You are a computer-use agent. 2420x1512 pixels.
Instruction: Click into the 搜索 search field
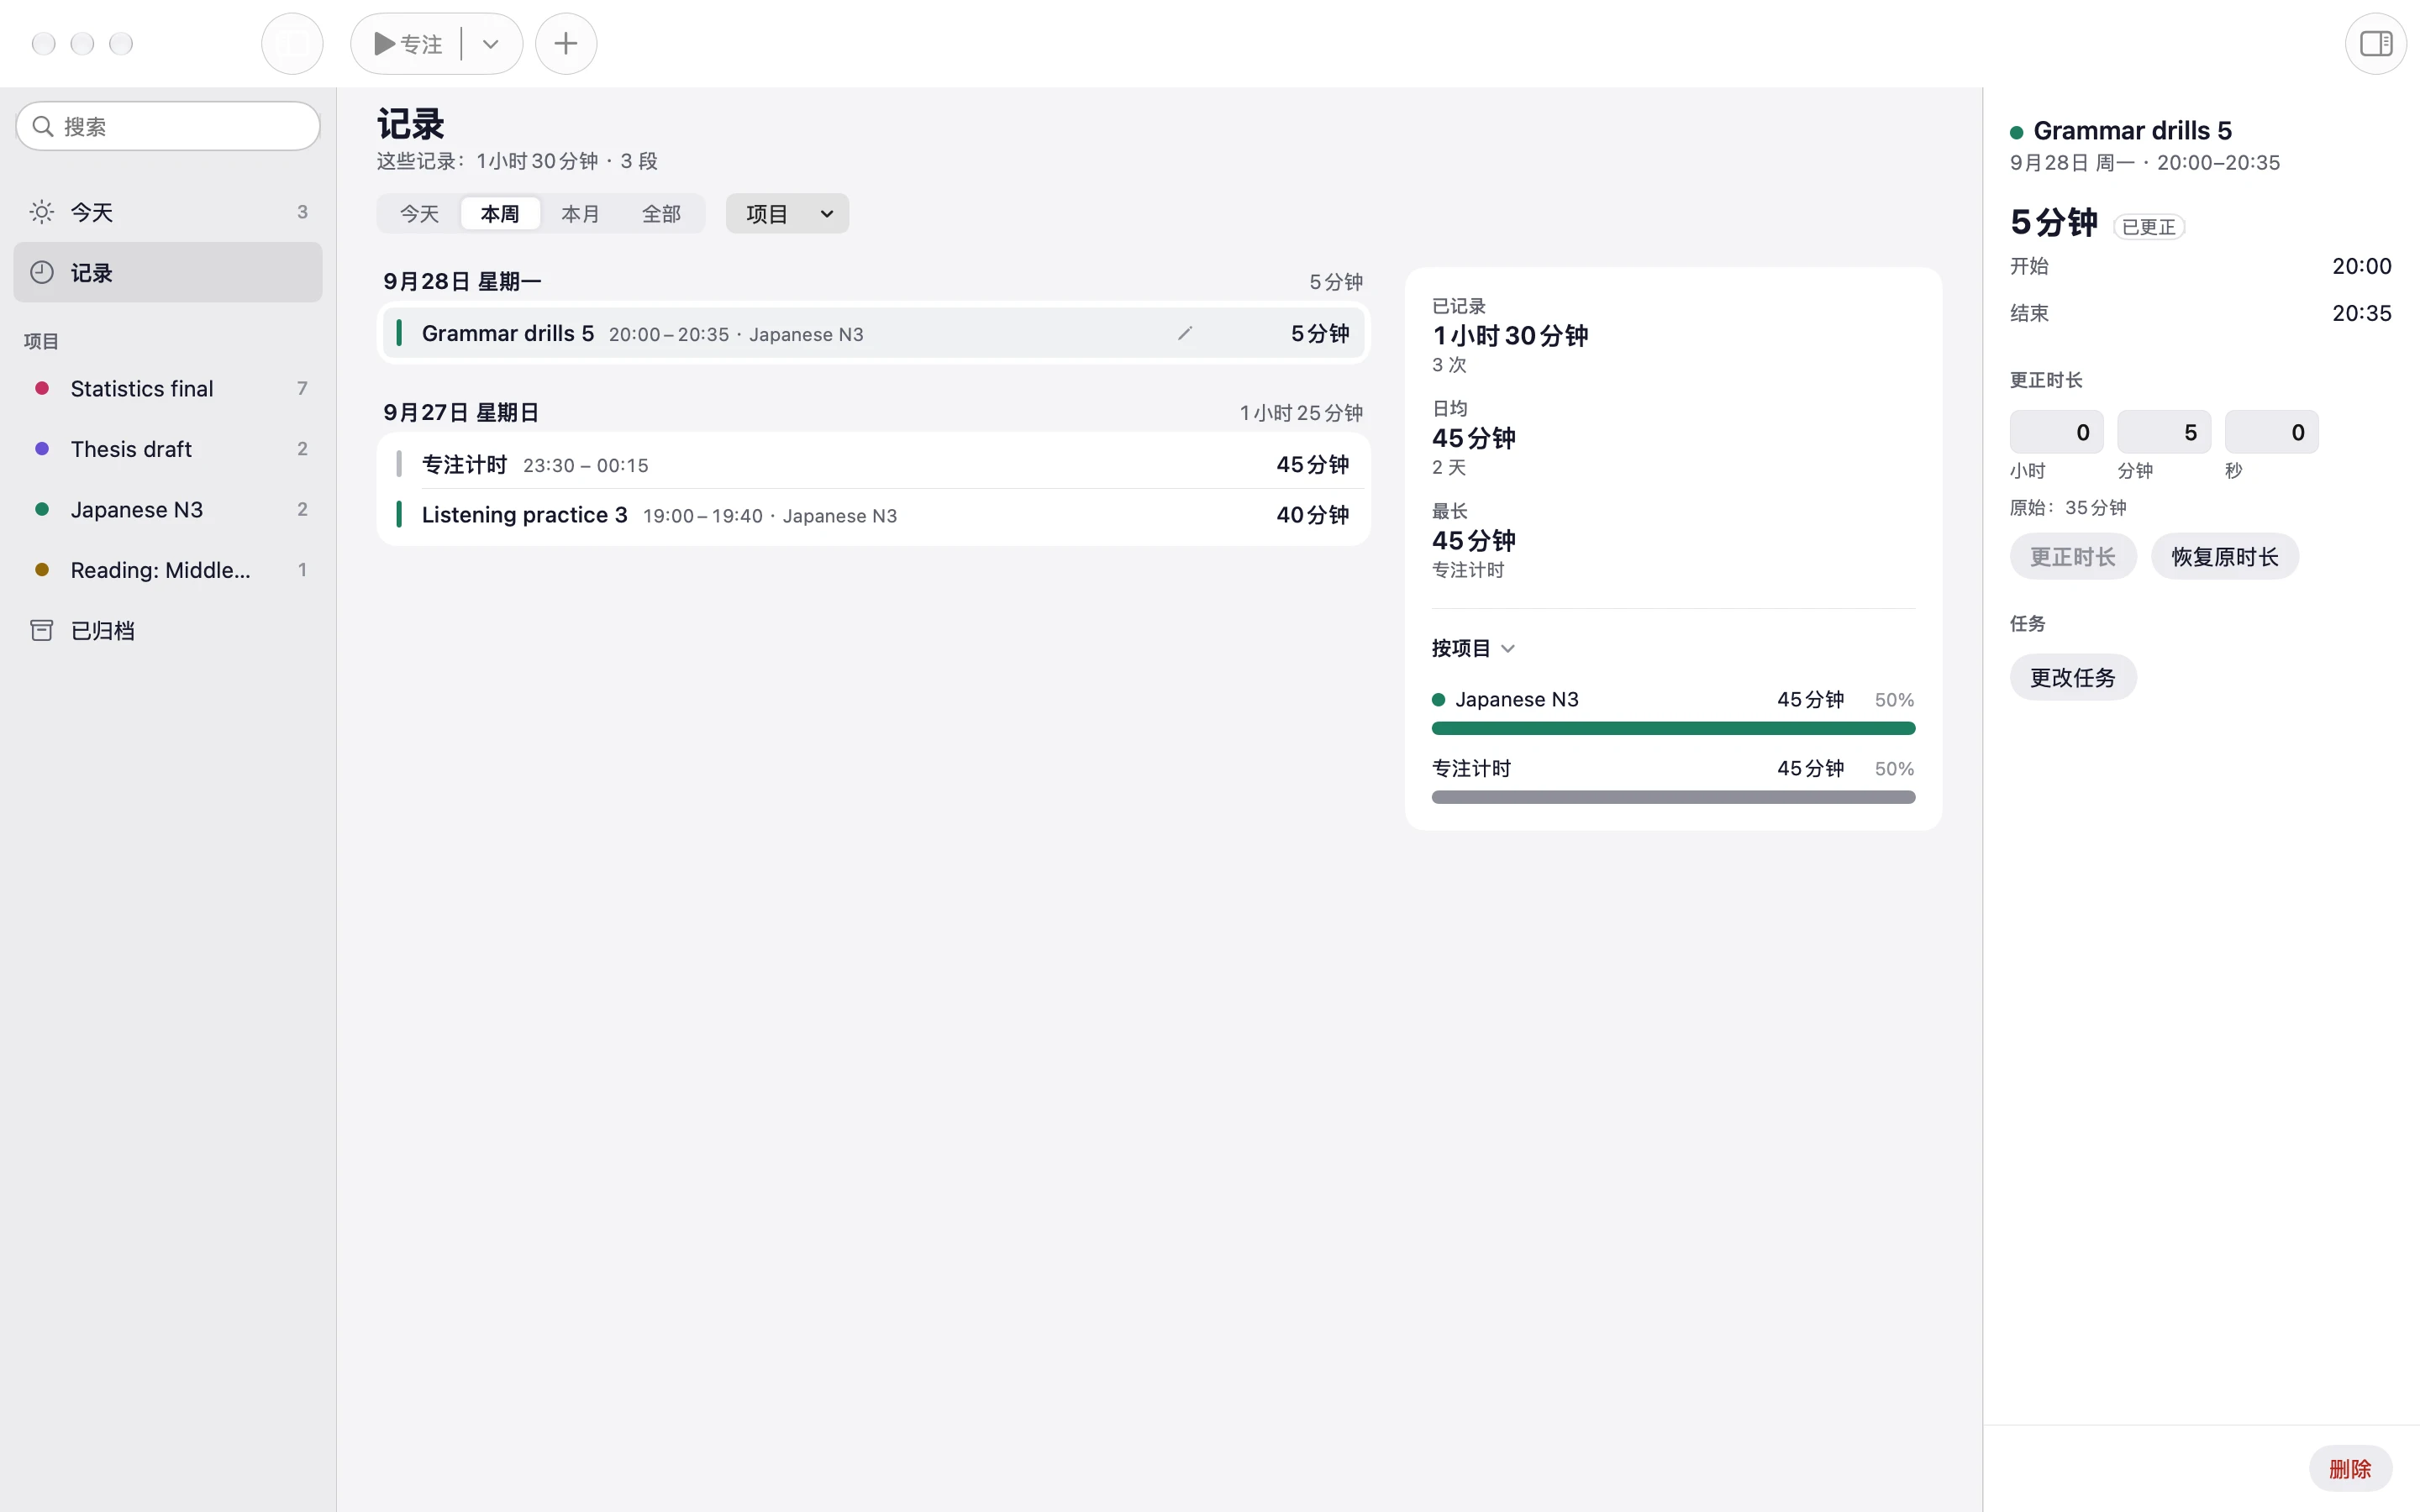click(168, 126)
